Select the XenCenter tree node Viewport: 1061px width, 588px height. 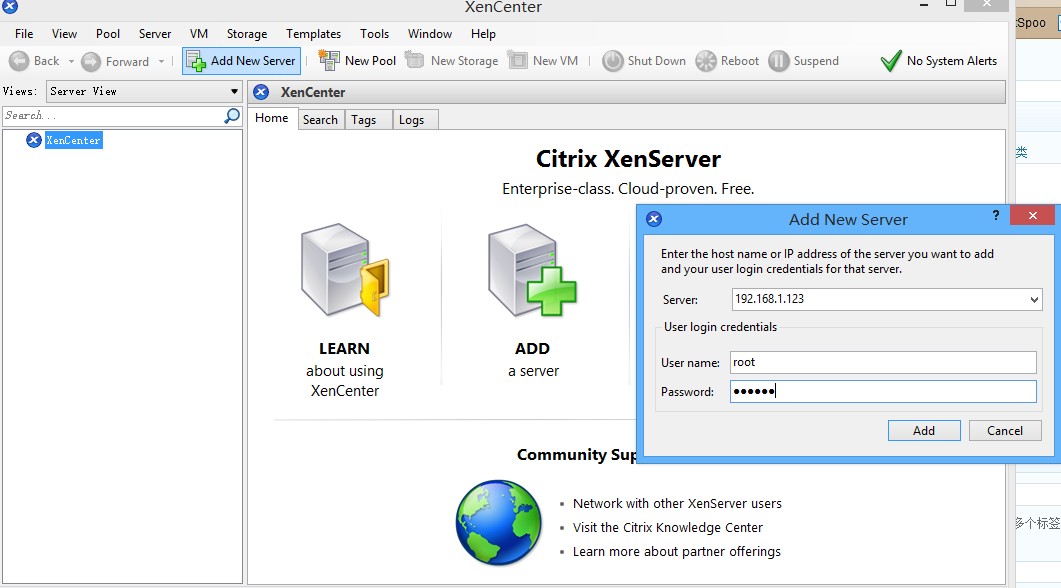74,140
